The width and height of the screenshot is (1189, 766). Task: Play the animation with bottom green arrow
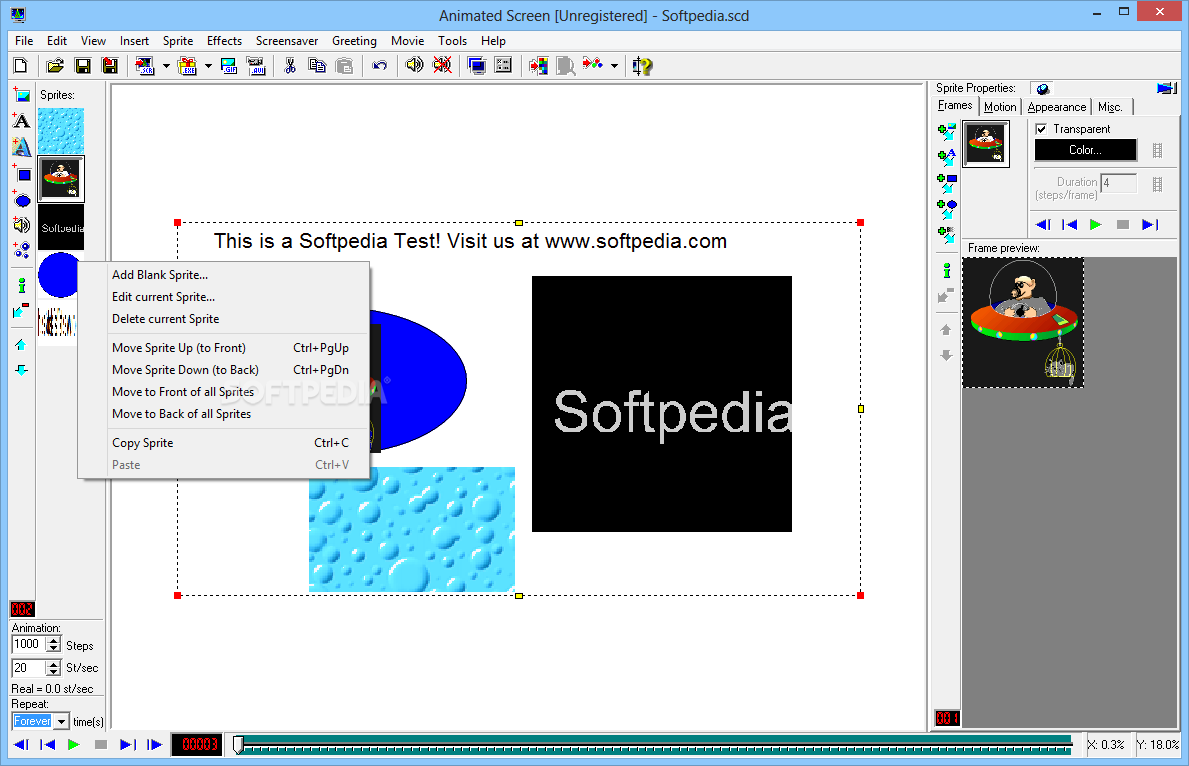point(74,745)
